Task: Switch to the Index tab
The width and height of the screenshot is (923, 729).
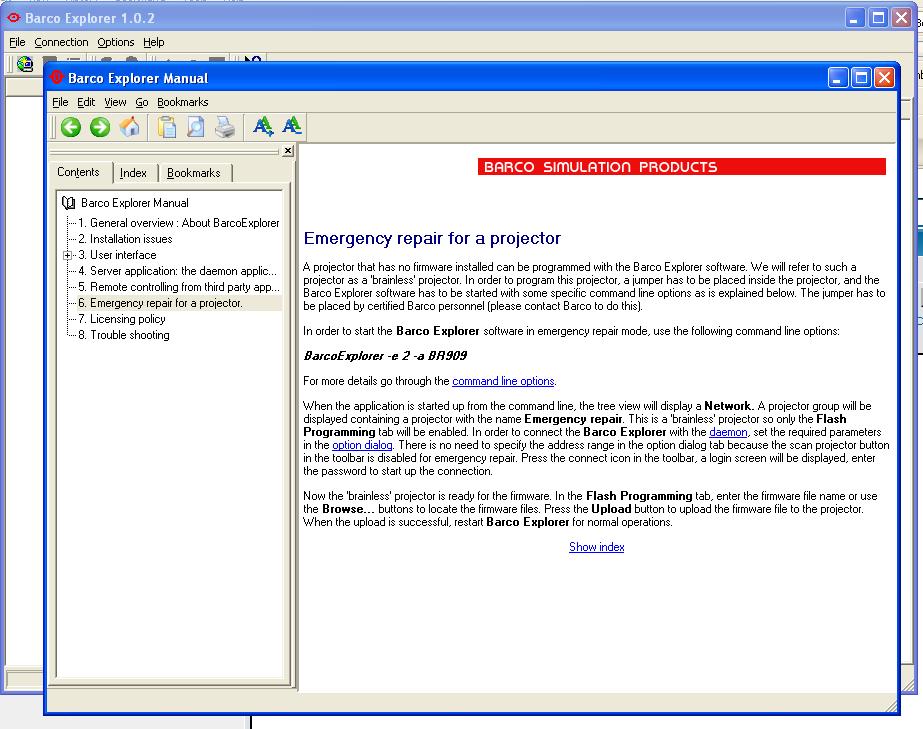Action: (x=133, y=173)
